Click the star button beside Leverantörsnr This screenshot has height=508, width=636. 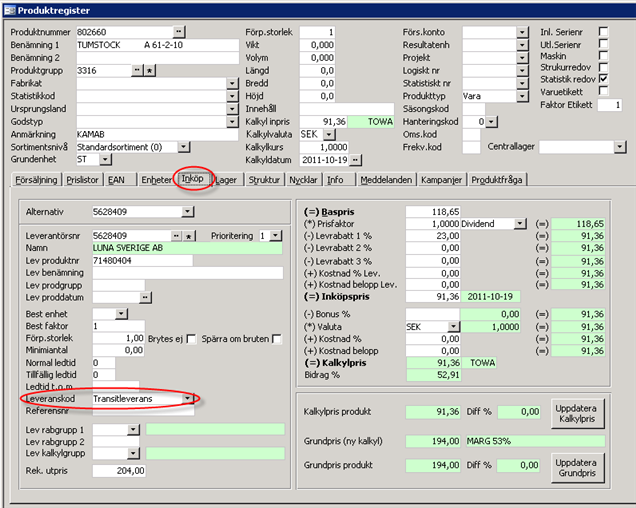[x=189, y=235]
